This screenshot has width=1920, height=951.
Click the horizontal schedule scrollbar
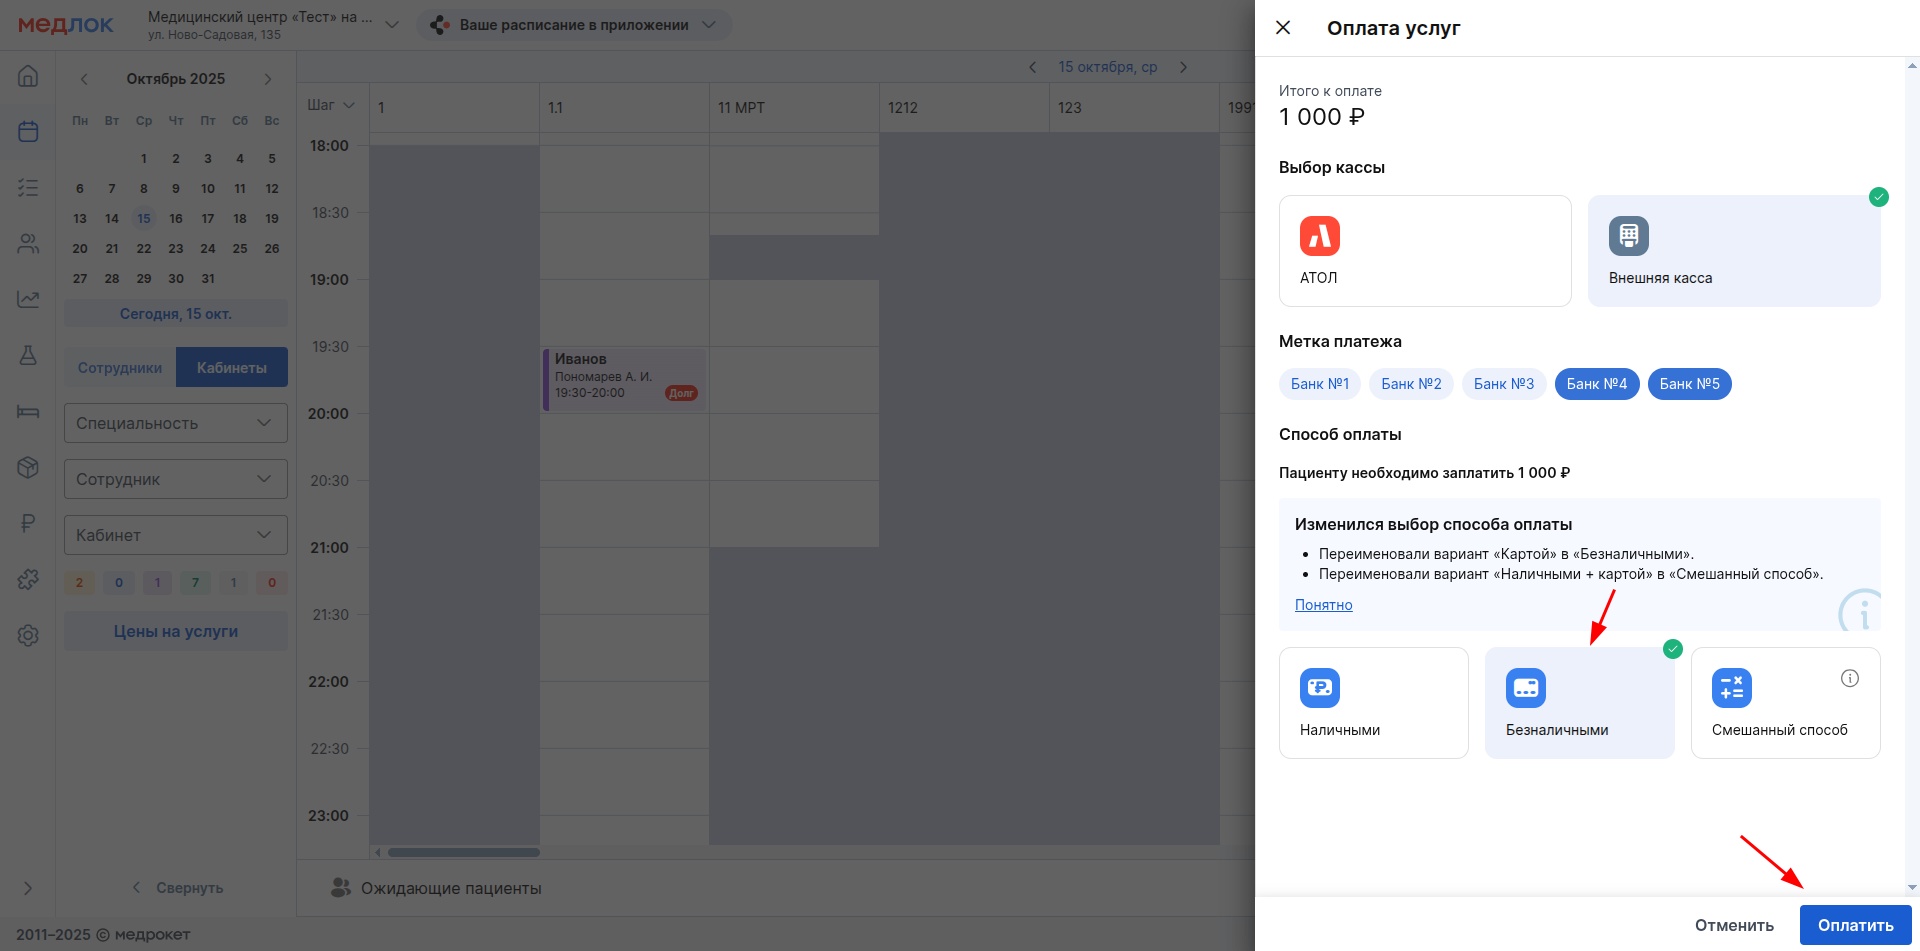[x=463, y=853]
